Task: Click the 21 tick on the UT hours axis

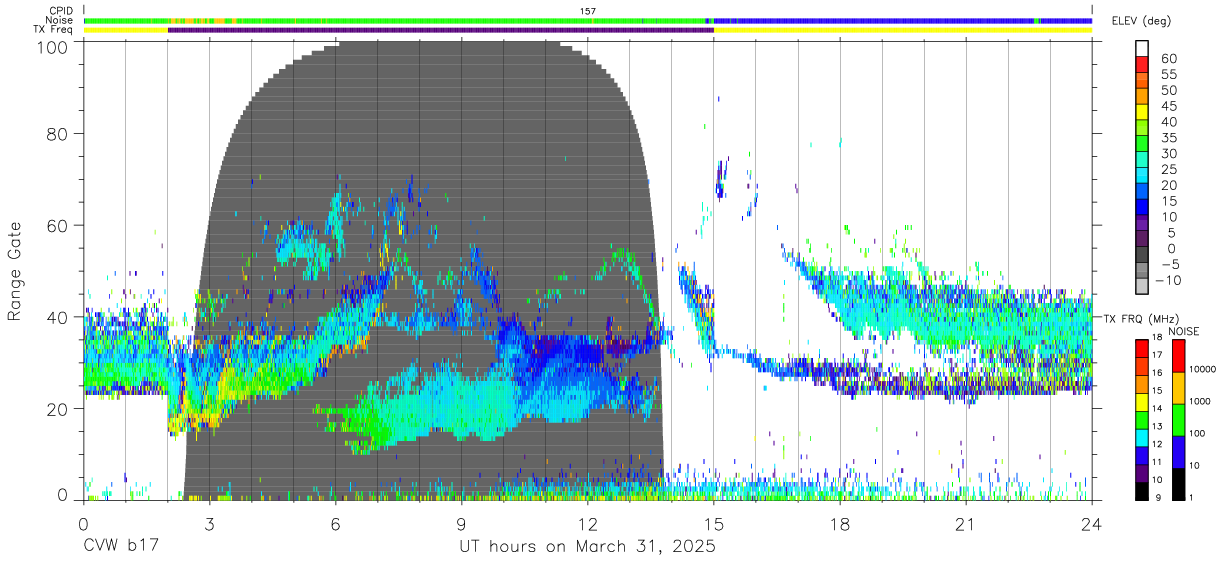Action: pos(966,523)
